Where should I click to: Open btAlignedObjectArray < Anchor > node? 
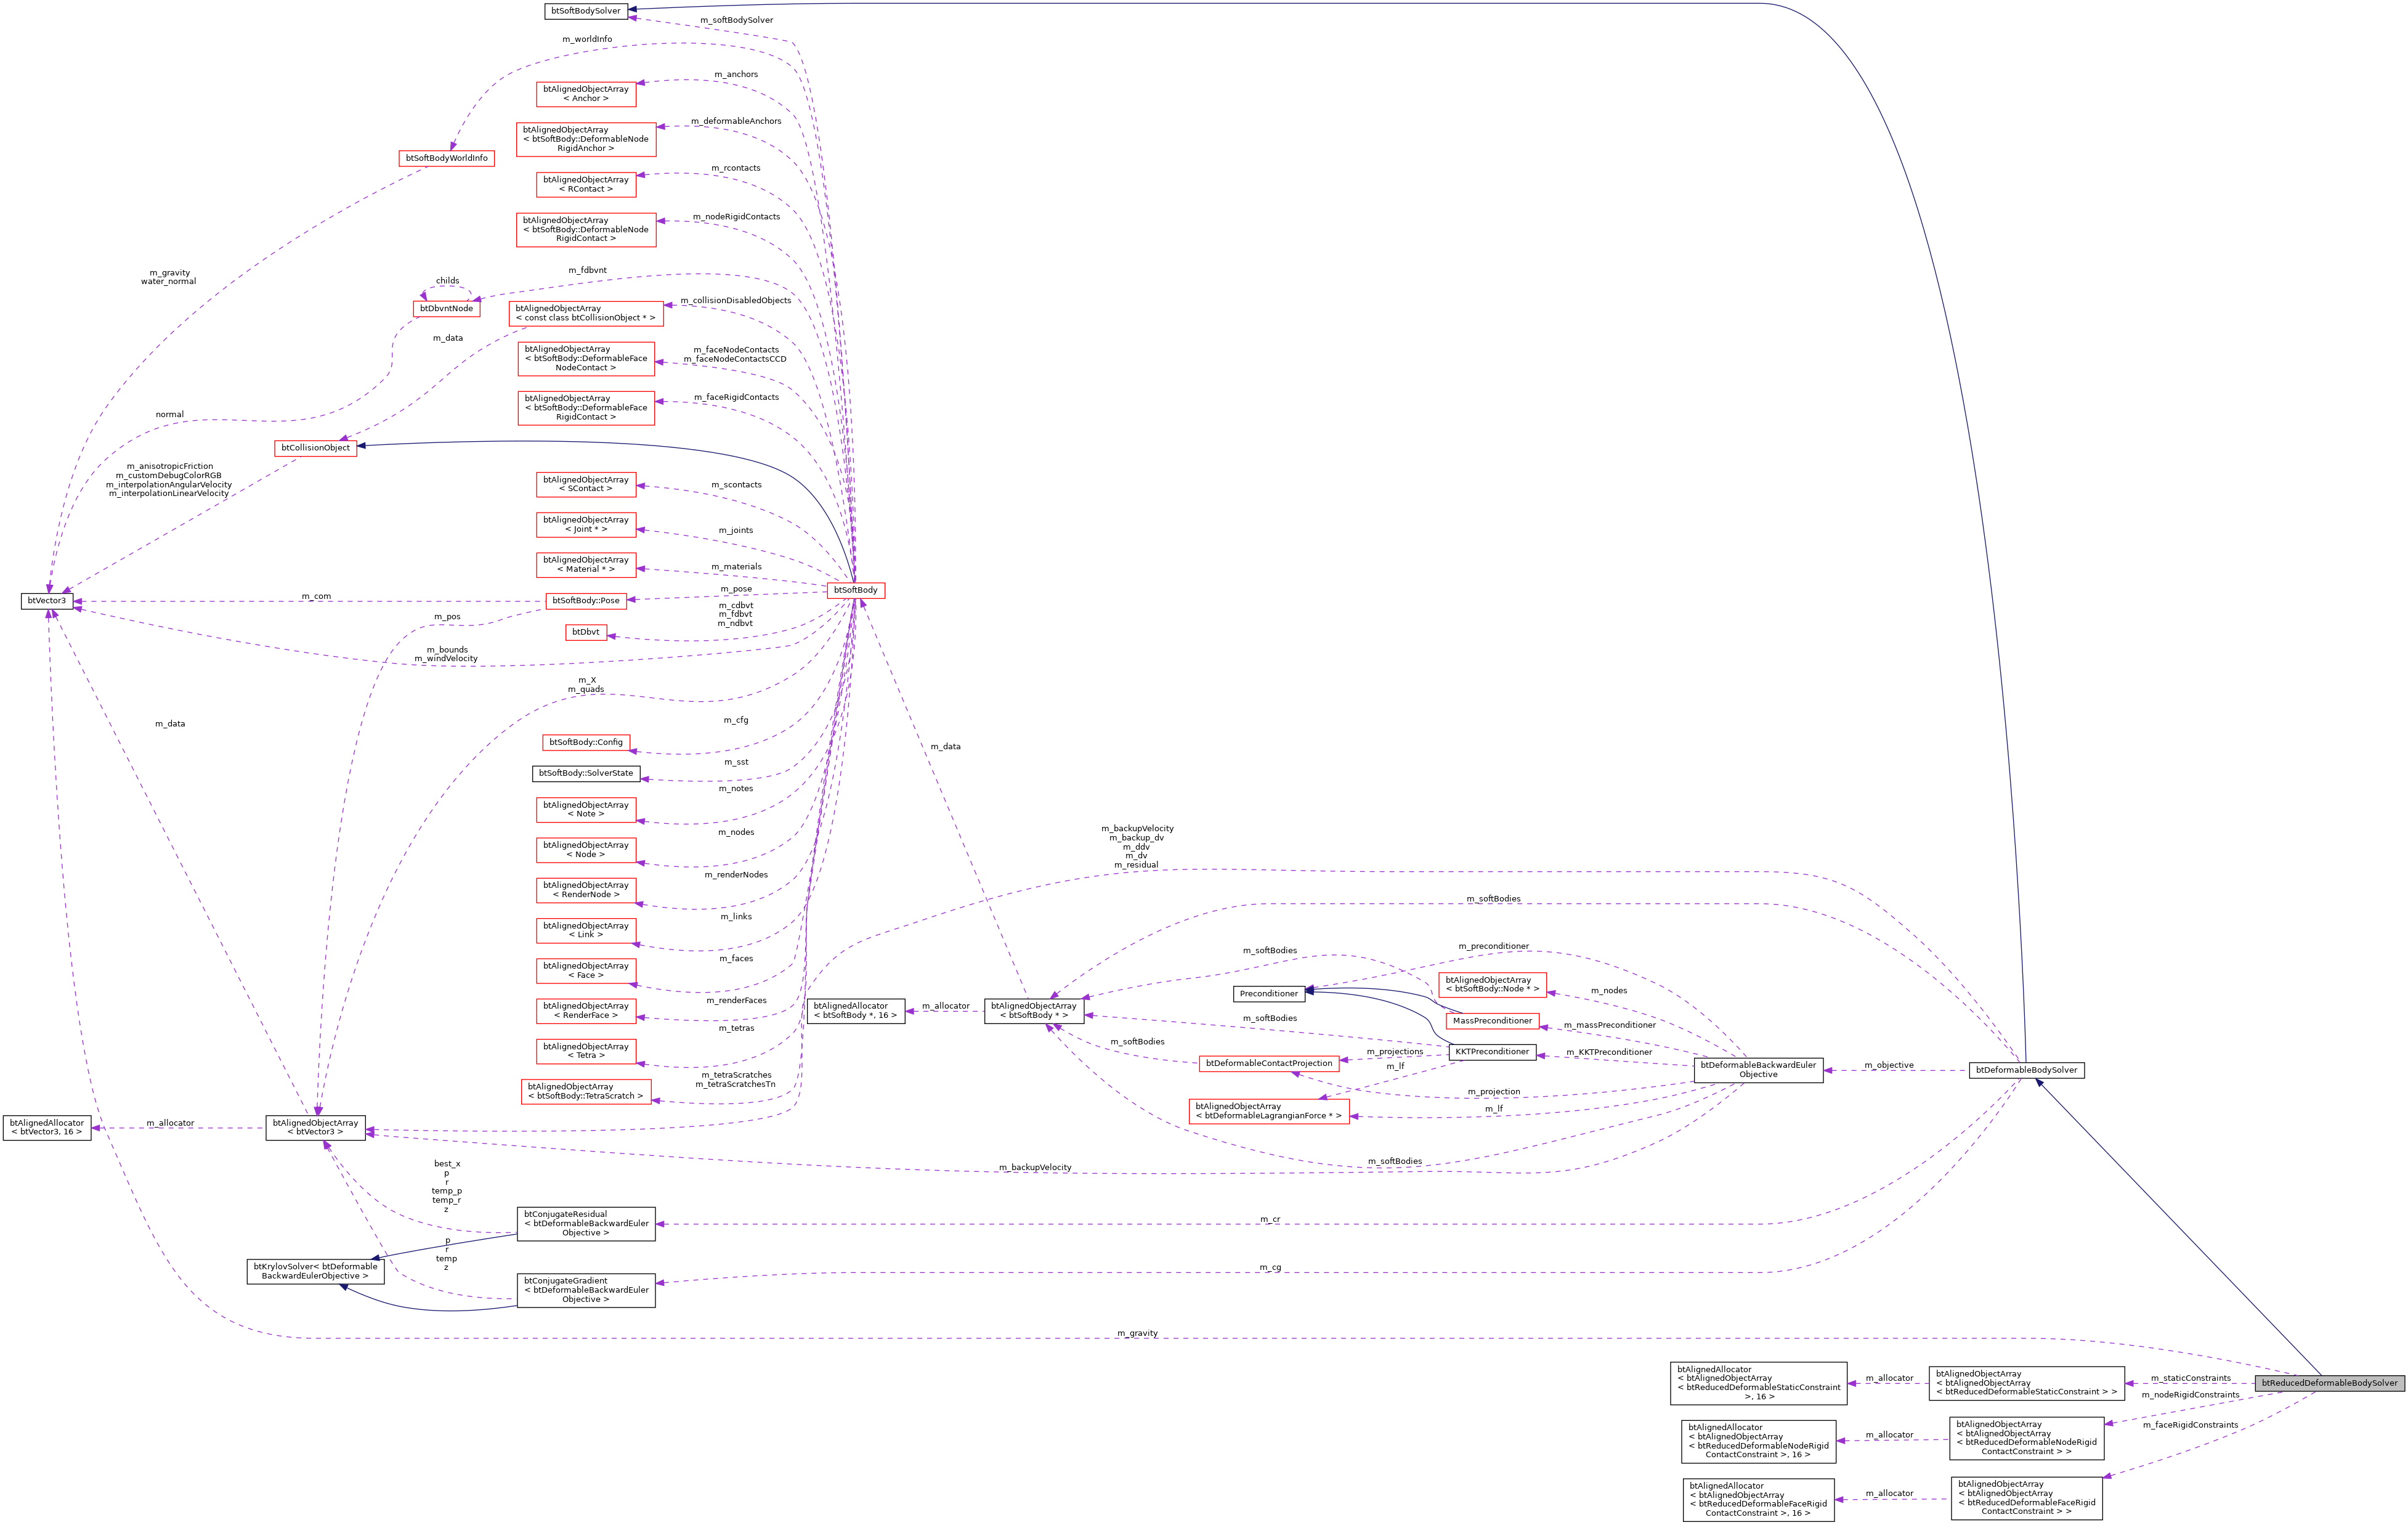pos(586,94)
